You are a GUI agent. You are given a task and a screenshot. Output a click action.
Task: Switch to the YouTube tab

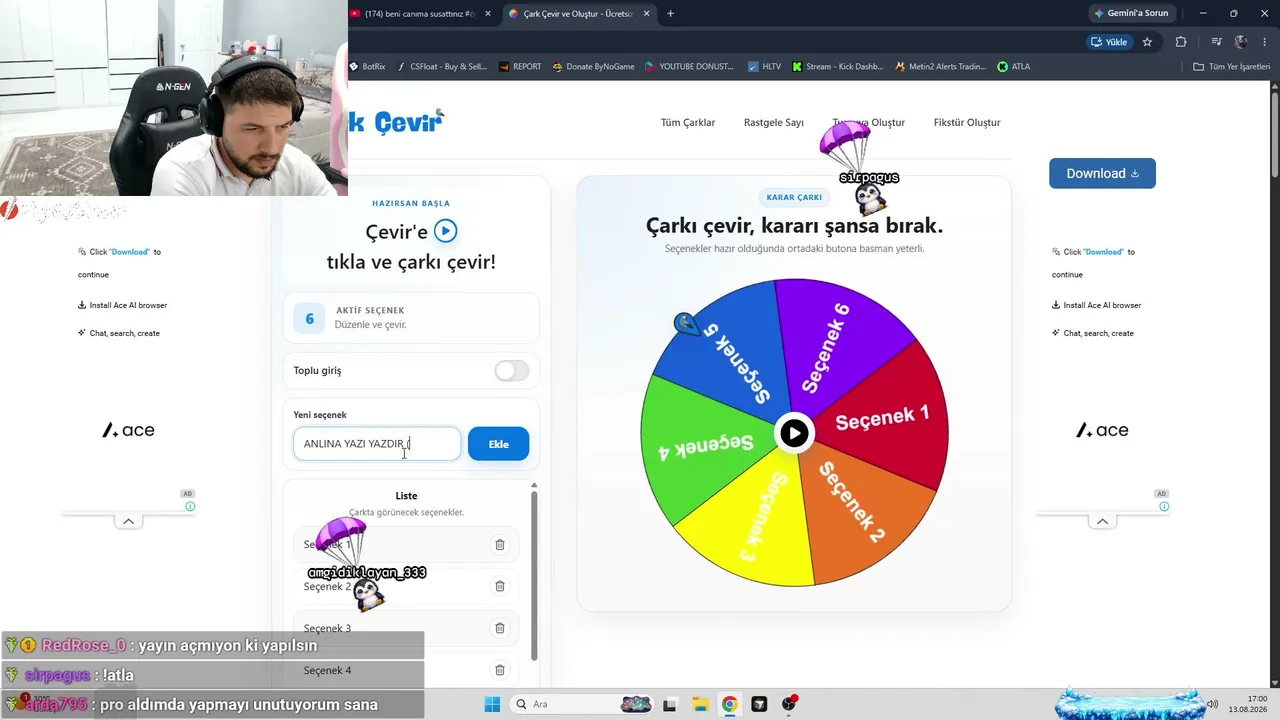(x=420, y=14)
